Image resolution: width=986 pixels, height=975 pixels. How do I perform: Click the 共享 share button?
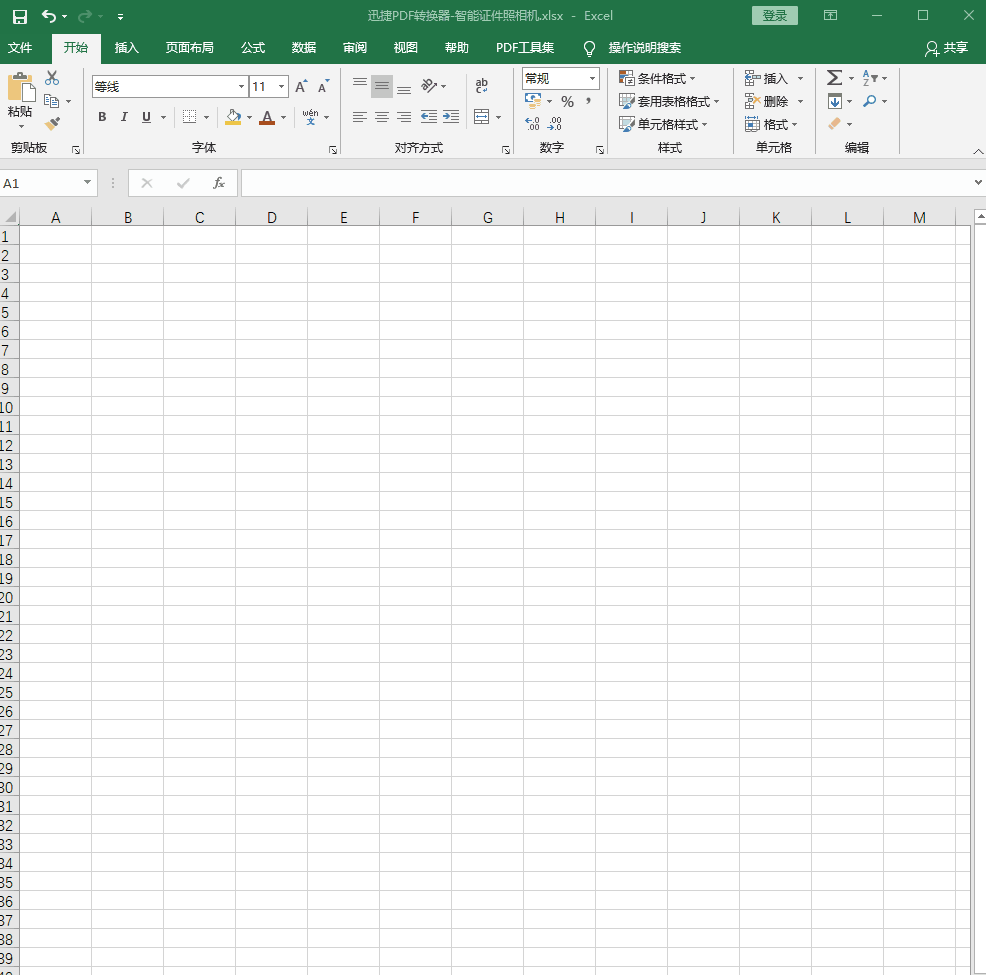pyautogui.click(x=946, y=48)
